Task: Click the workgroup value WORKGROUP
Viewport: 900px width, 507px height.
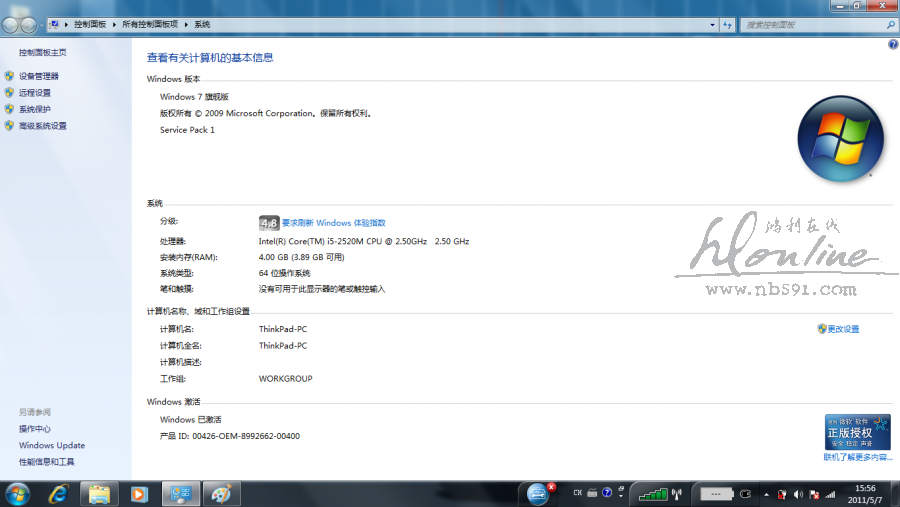Action: [285, 379]
